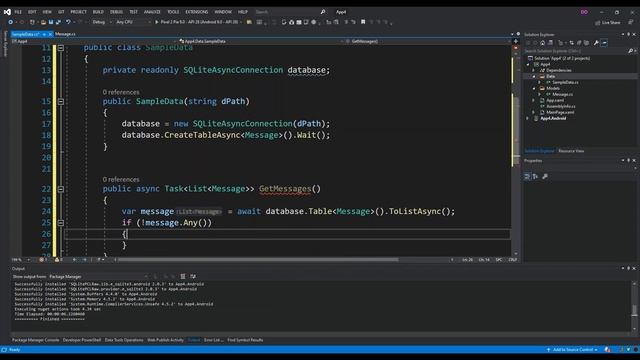Click Categorized icon in Properties panel
640x360 pixels.
click(527, 176)
